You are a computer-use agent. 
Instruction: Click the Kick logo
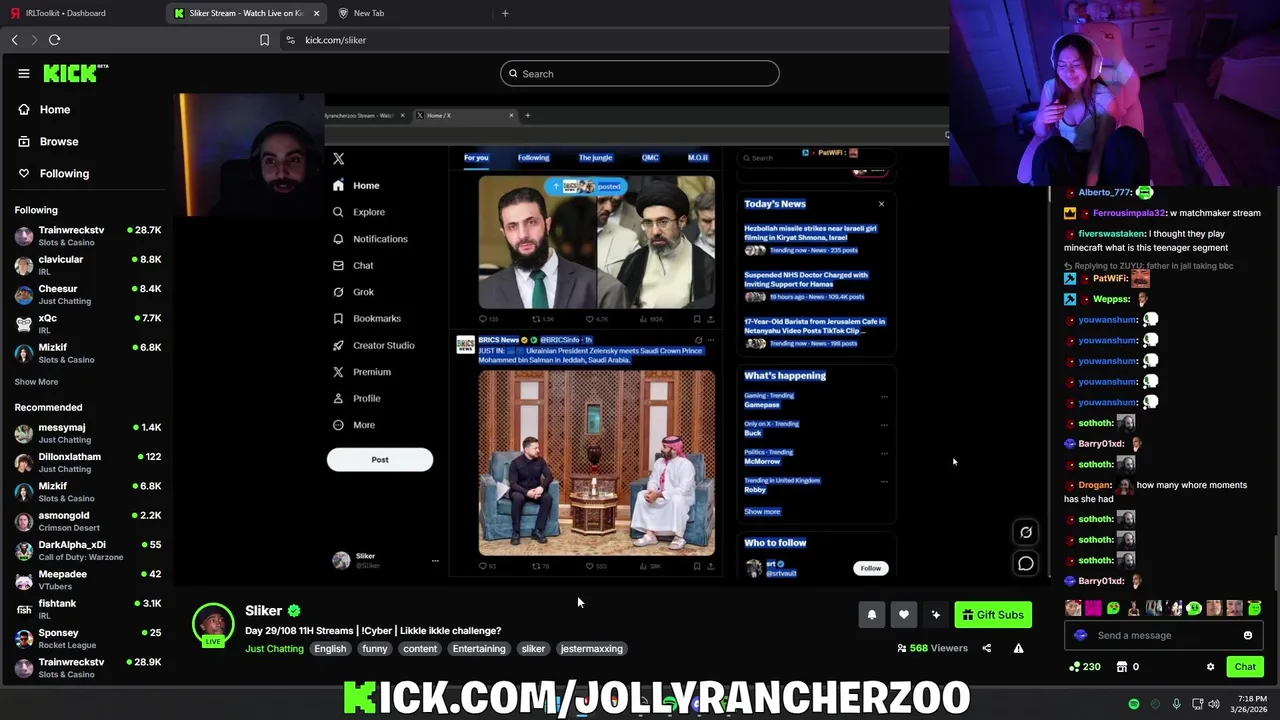(x=75, y=73)
